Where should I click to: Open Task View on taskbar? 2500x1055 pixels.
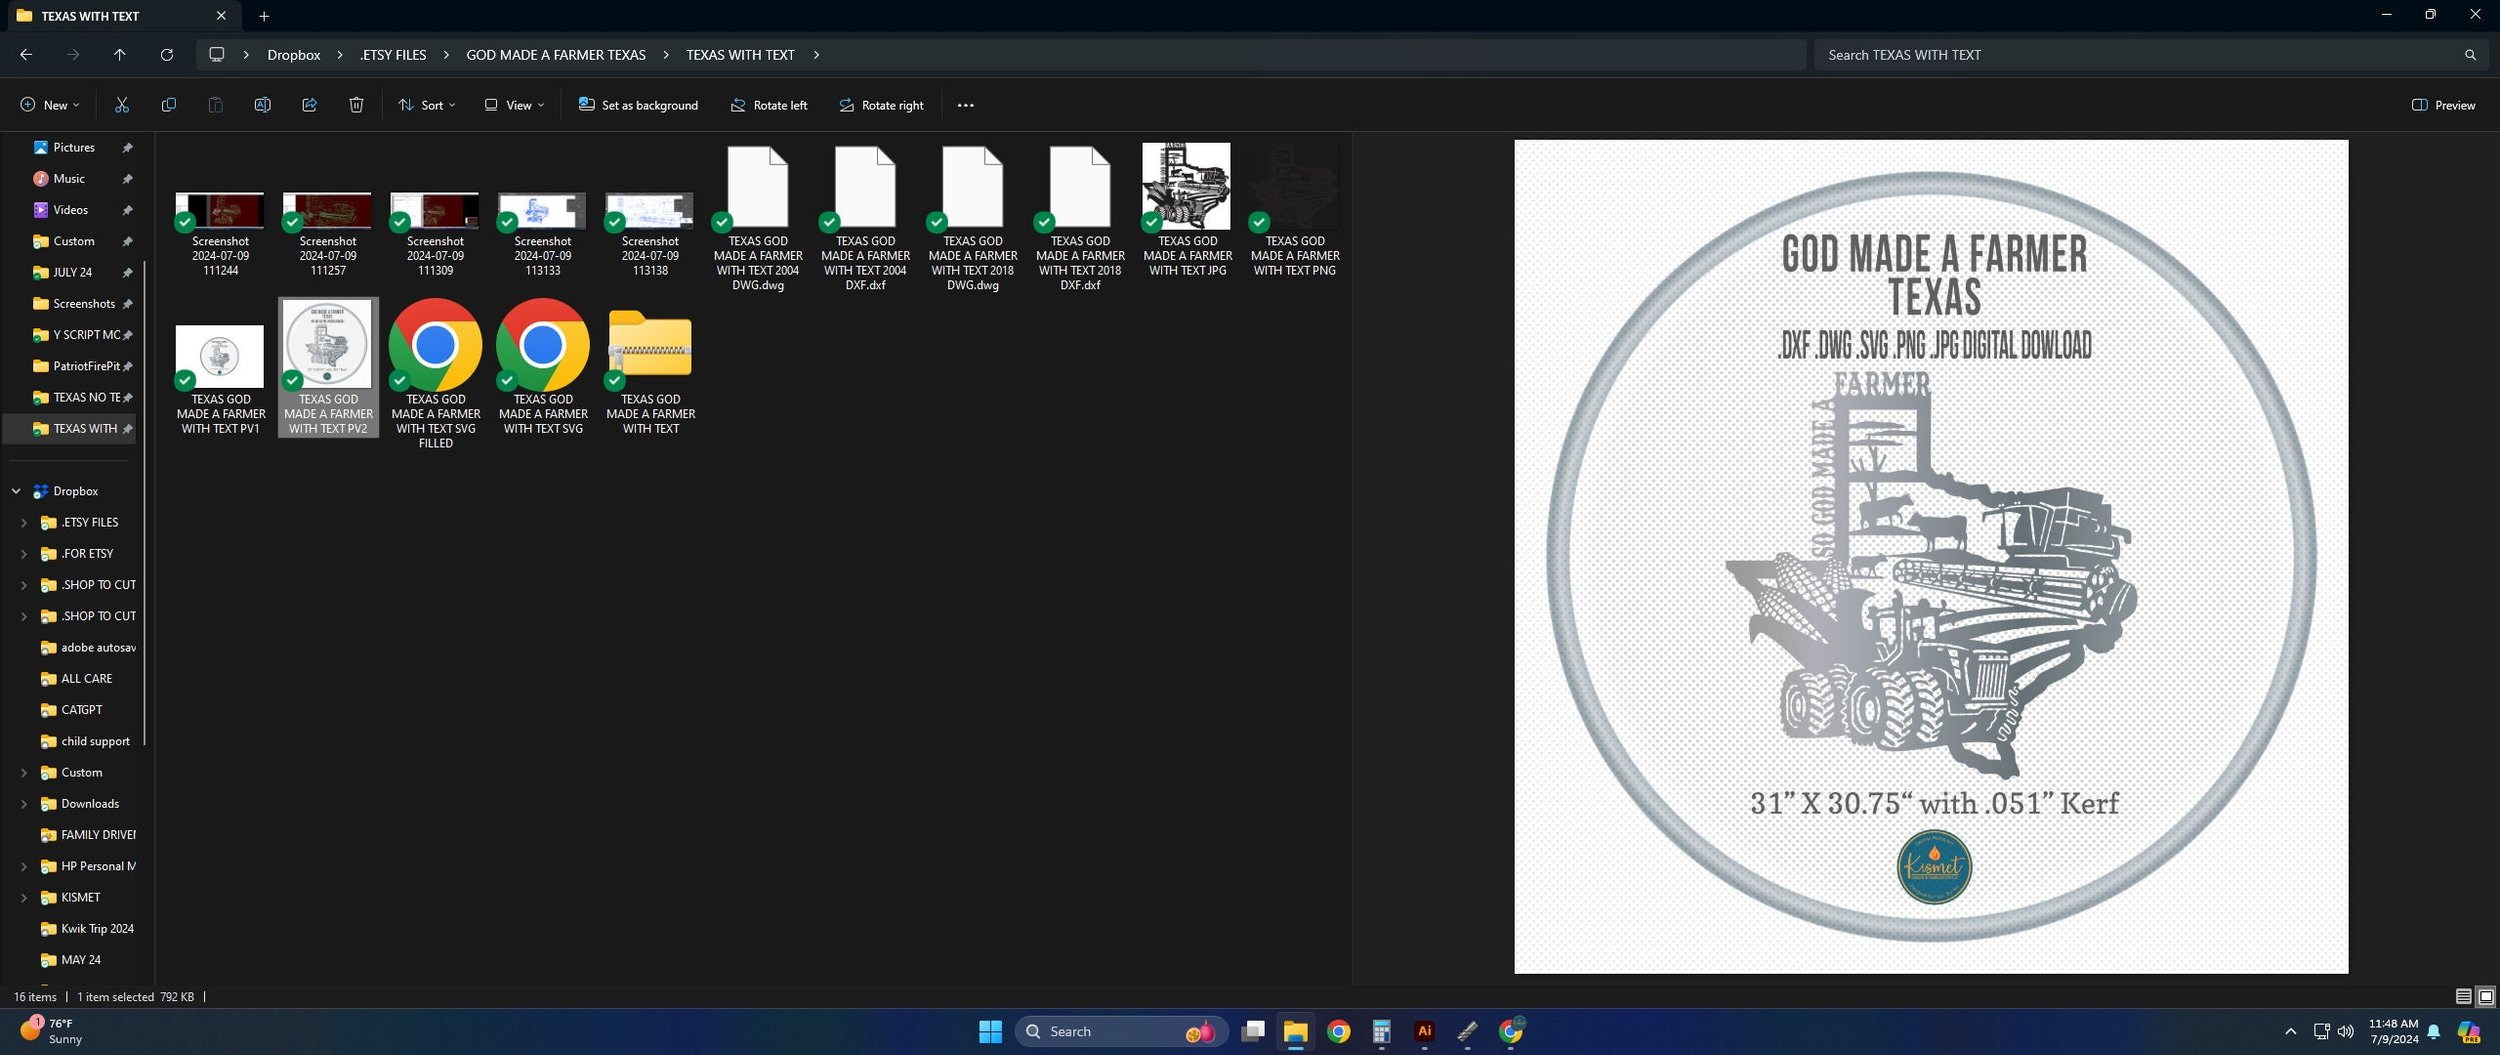[1253, 1031]
